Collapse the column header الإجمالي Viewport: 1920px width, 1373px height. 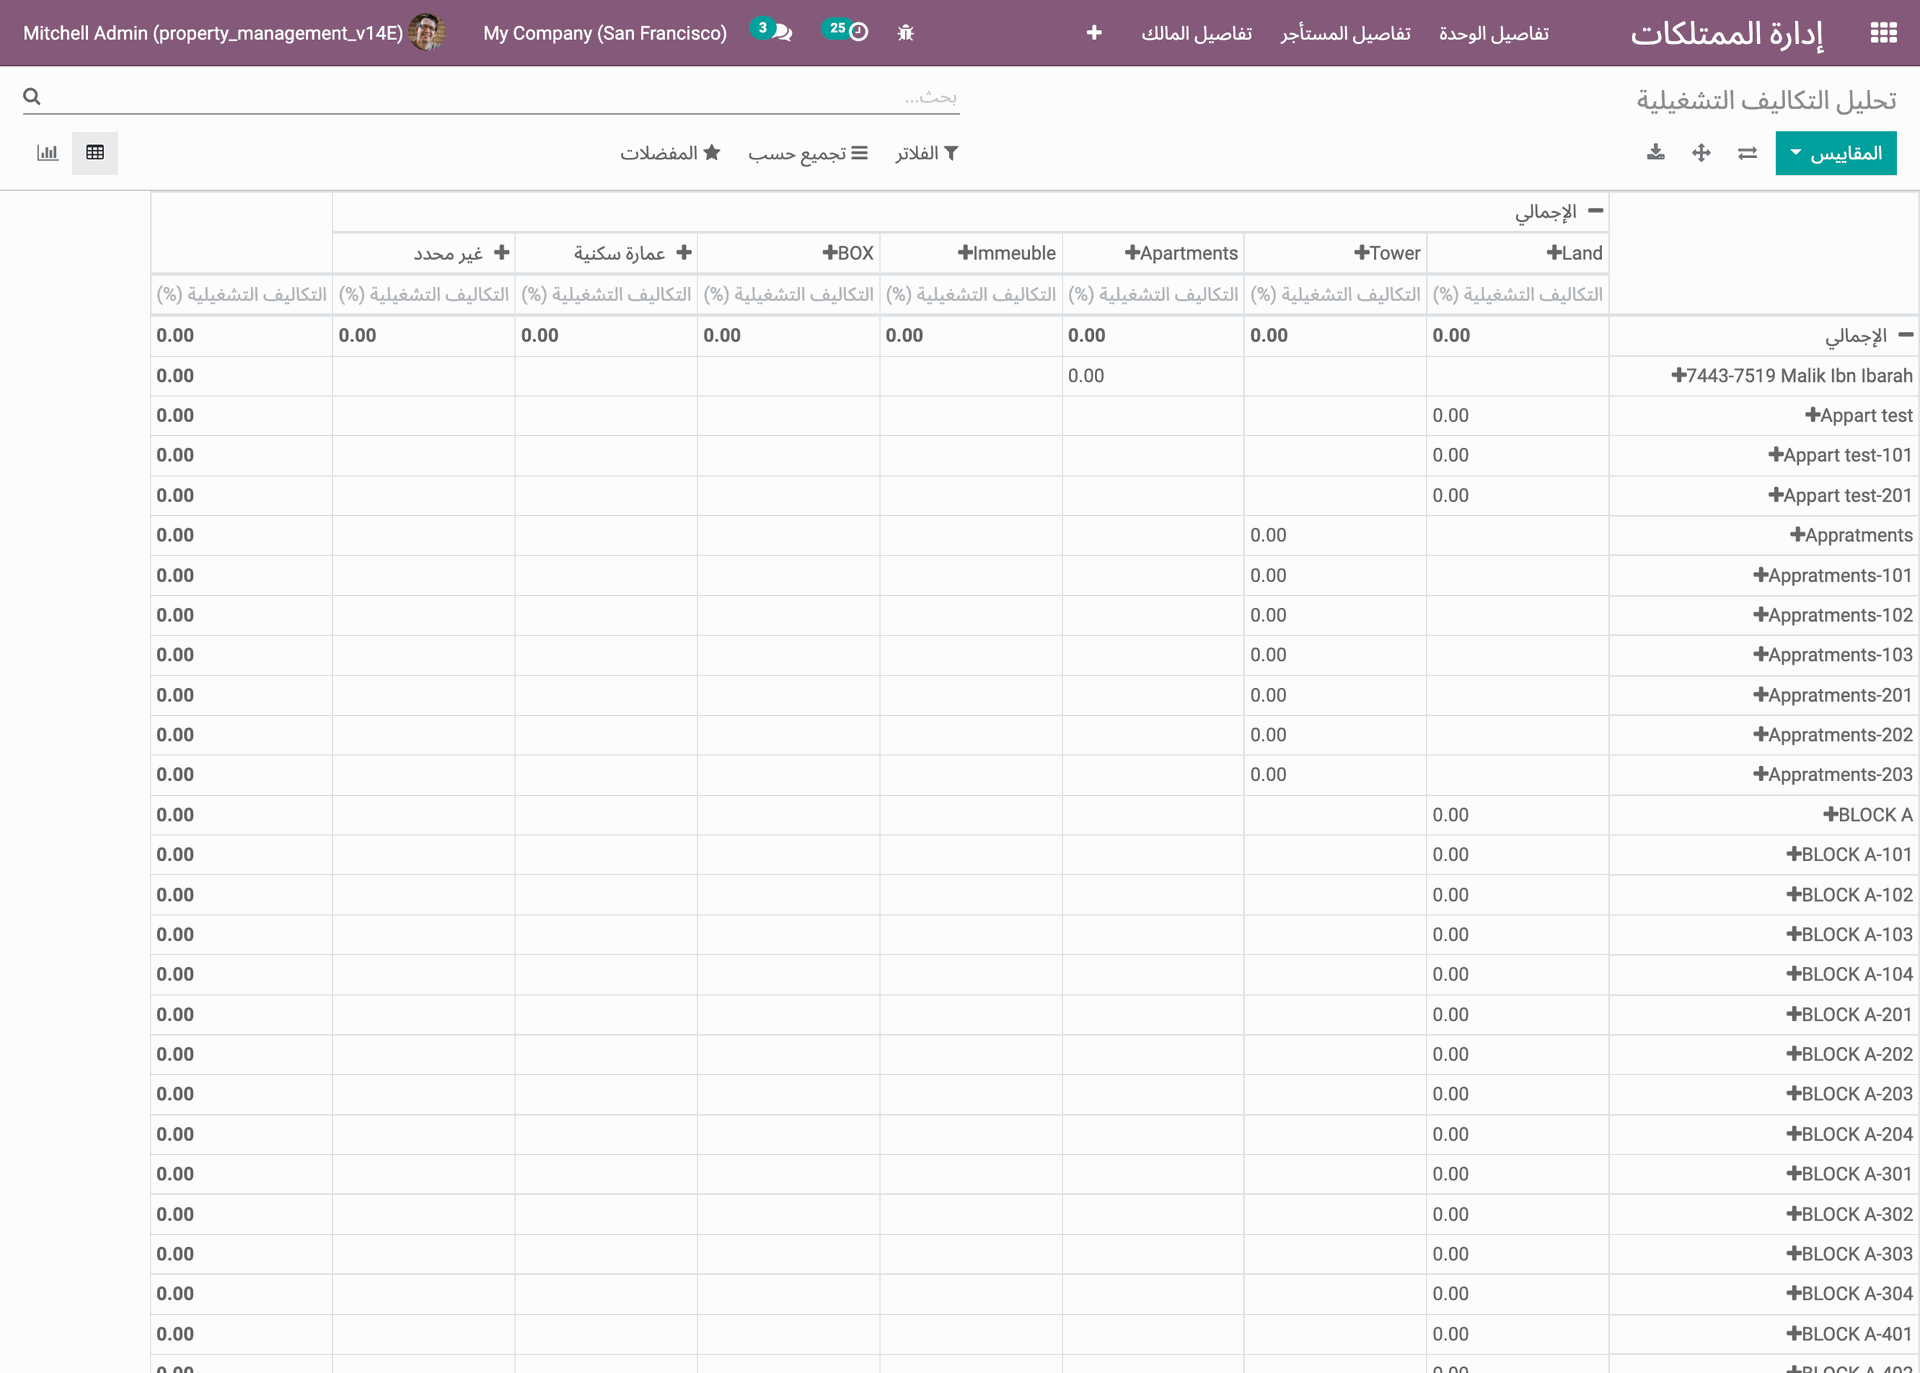[x=1560, y=212]
